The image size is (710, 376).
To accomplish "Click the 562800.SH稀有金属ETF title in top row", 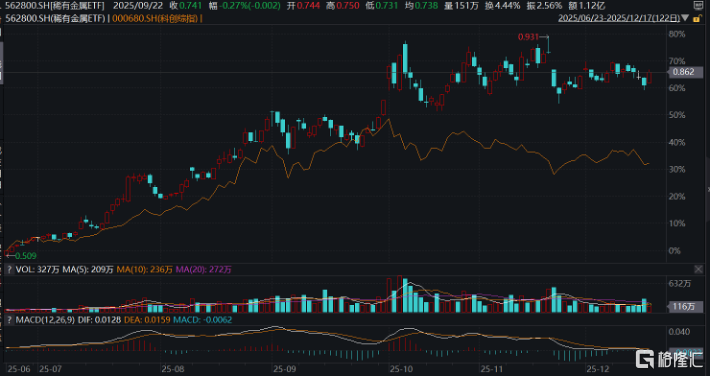I will tap(54, 6).
